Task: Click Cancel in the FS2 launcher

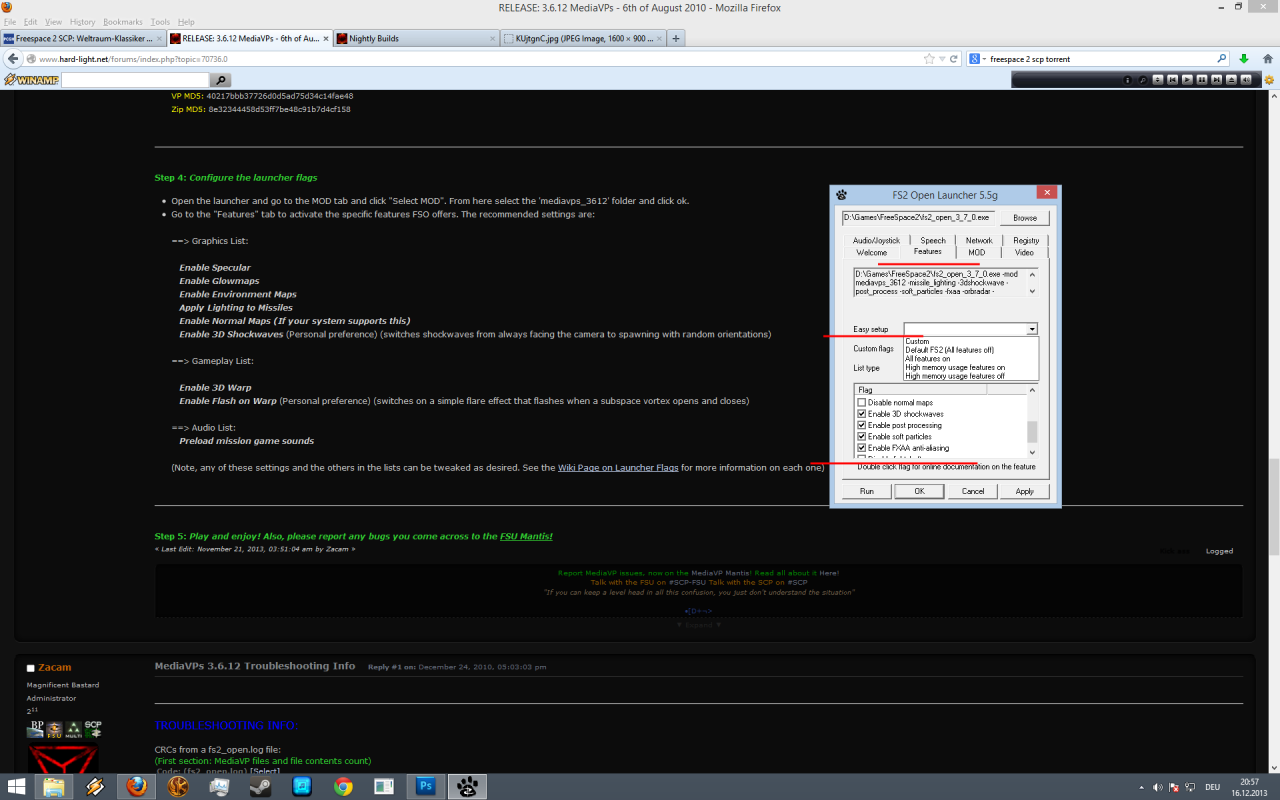Action: point(973,491)
